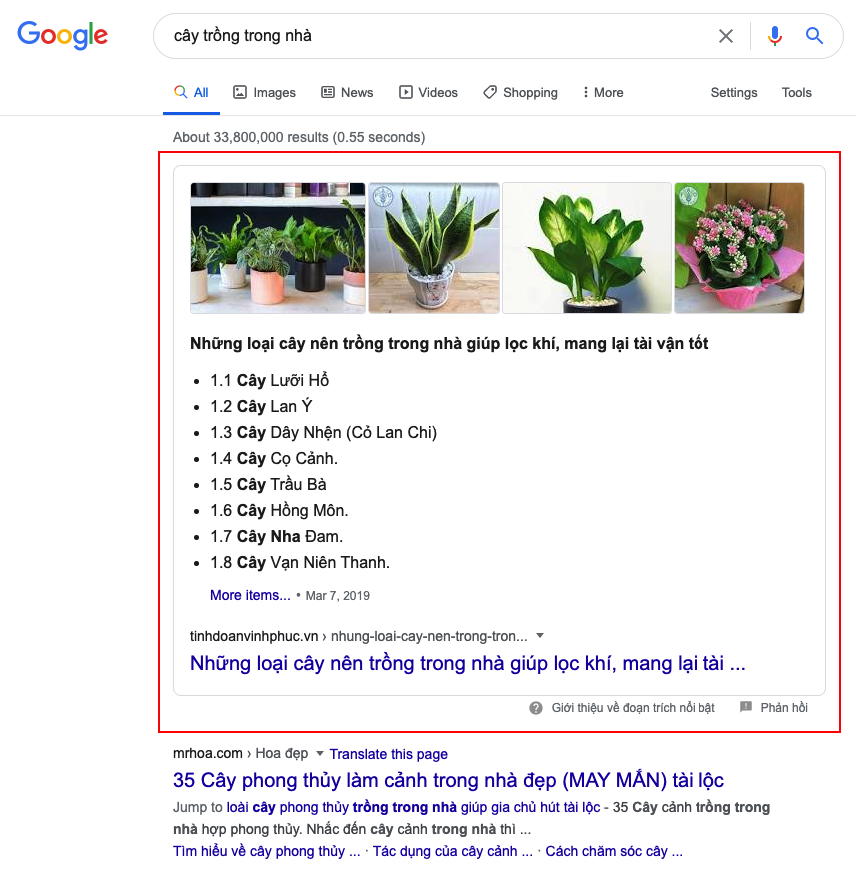Click the help question mark icon
The image size is (856, 880).
536,708
